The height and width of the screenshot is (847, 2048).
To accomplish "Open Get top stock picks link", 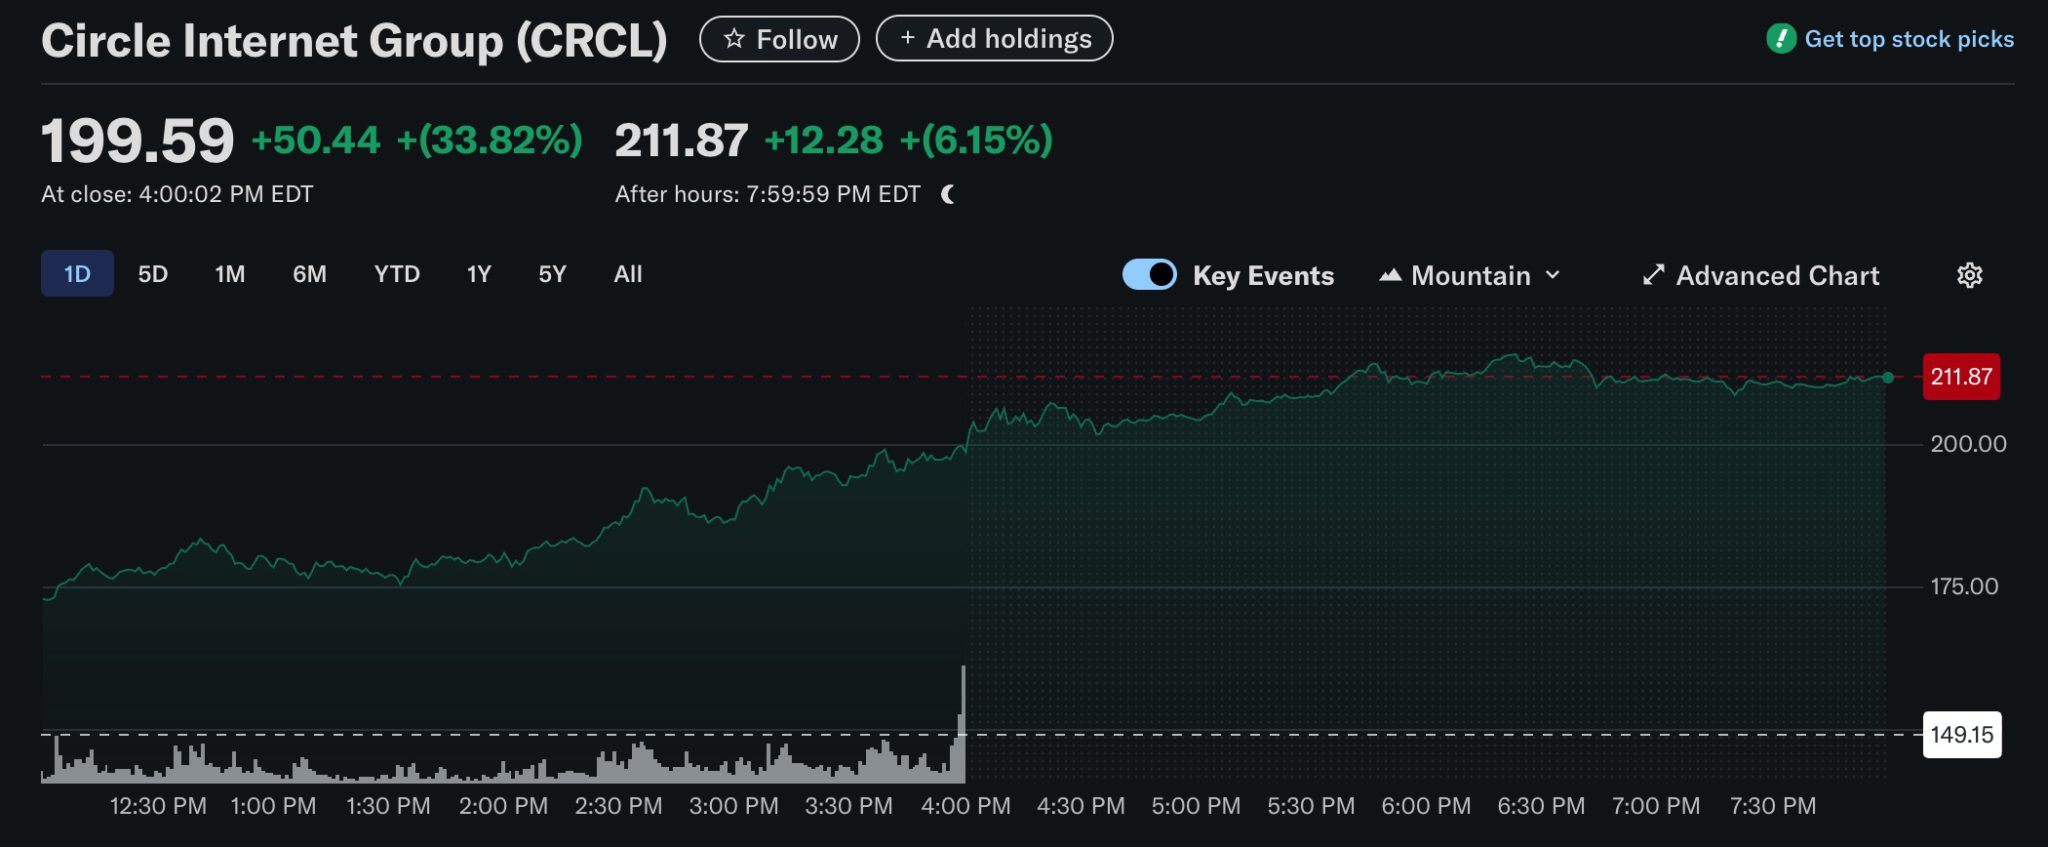I will [x=1908, y=38].
